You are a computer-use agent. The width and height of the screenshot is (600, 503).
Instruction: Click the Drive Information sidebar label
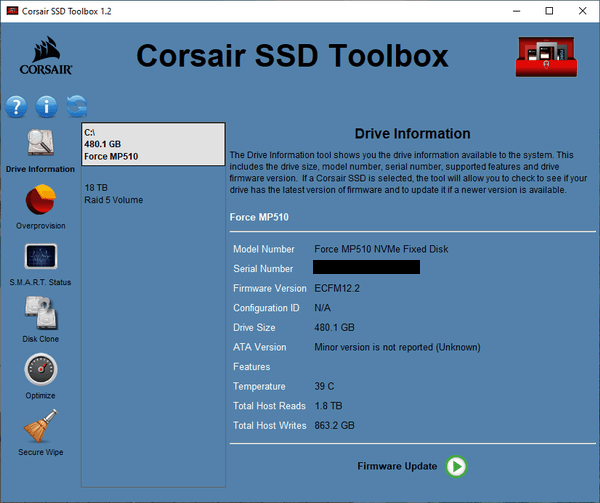[40, 169]
